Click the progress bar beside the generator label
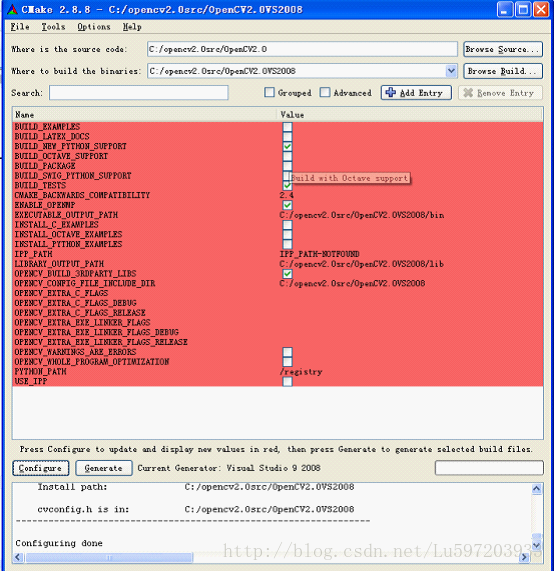The height and width of the screenshot is (571, 554). click(489, 468)
